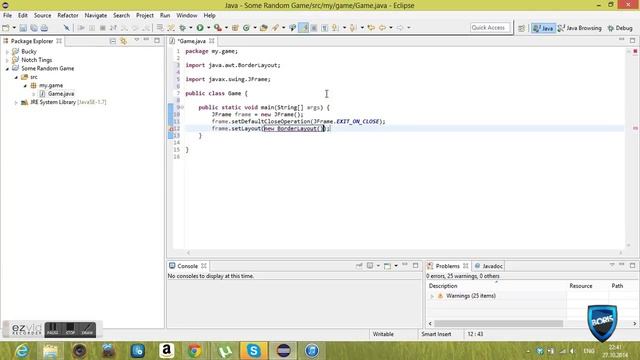
Task: Click the ezvid Stop button
Action: pos(70,329)
